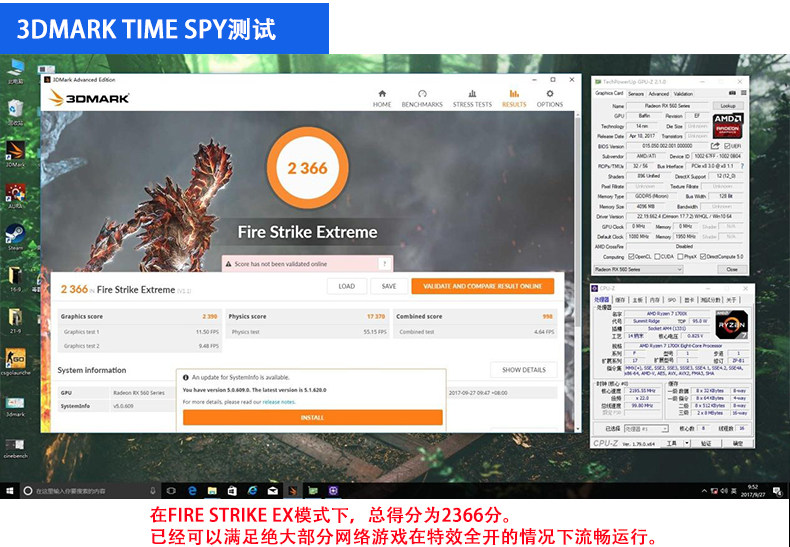Open the Windows Start menu
Image resolution: width=790 pixels, height=547 pixels.
[x=10, y=491]
